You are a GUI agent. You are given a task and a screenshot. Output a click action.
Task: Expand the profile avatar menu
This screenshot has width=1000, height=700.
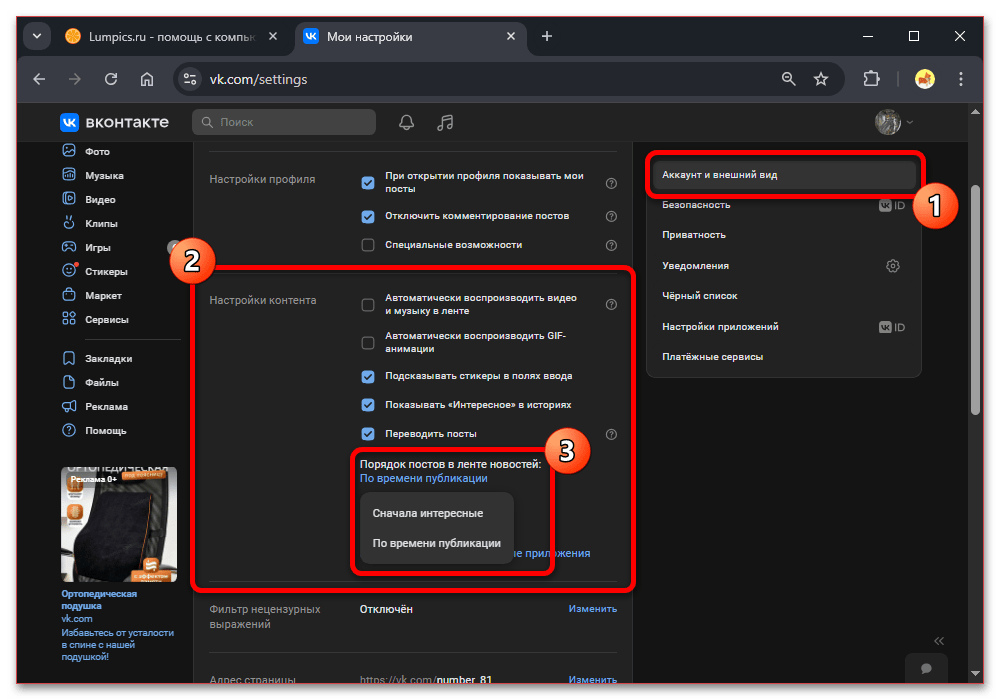(894, 122)
